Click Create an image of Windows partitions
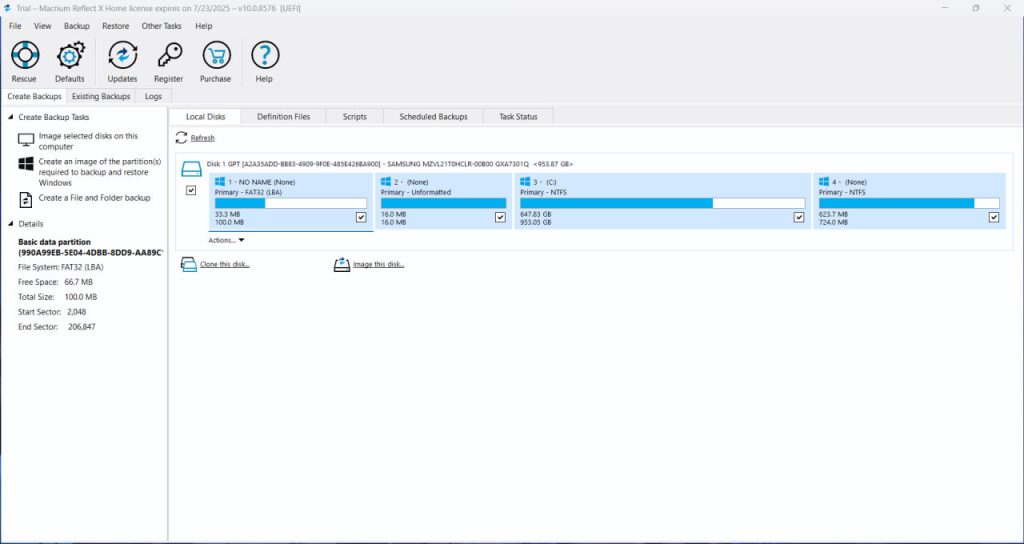The image size is (1024, 544). point(100,172)
